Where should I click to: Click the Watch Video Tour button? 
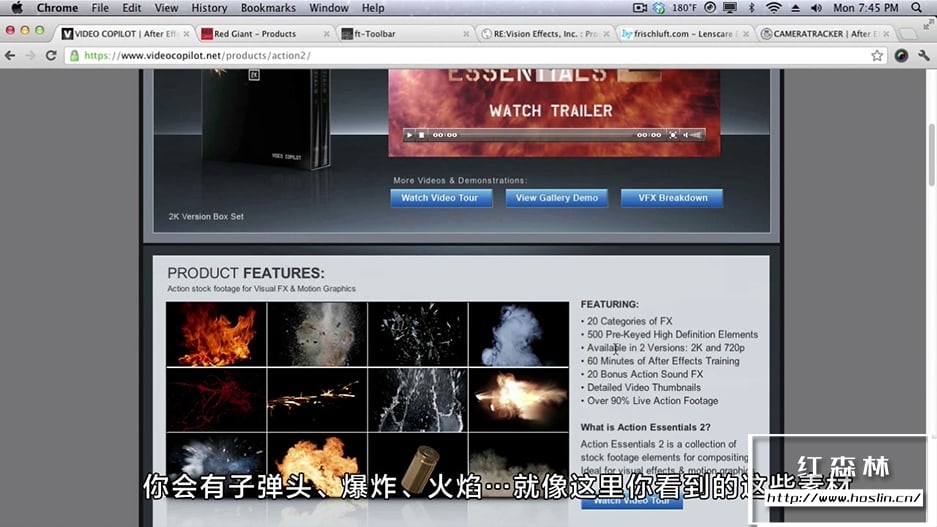coord(441,198)
